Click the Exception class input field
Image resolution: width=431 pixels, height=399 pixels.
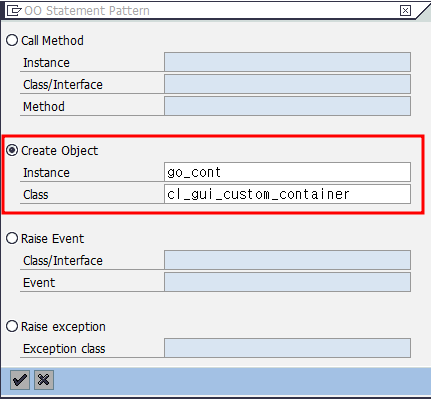click(287, 348)
